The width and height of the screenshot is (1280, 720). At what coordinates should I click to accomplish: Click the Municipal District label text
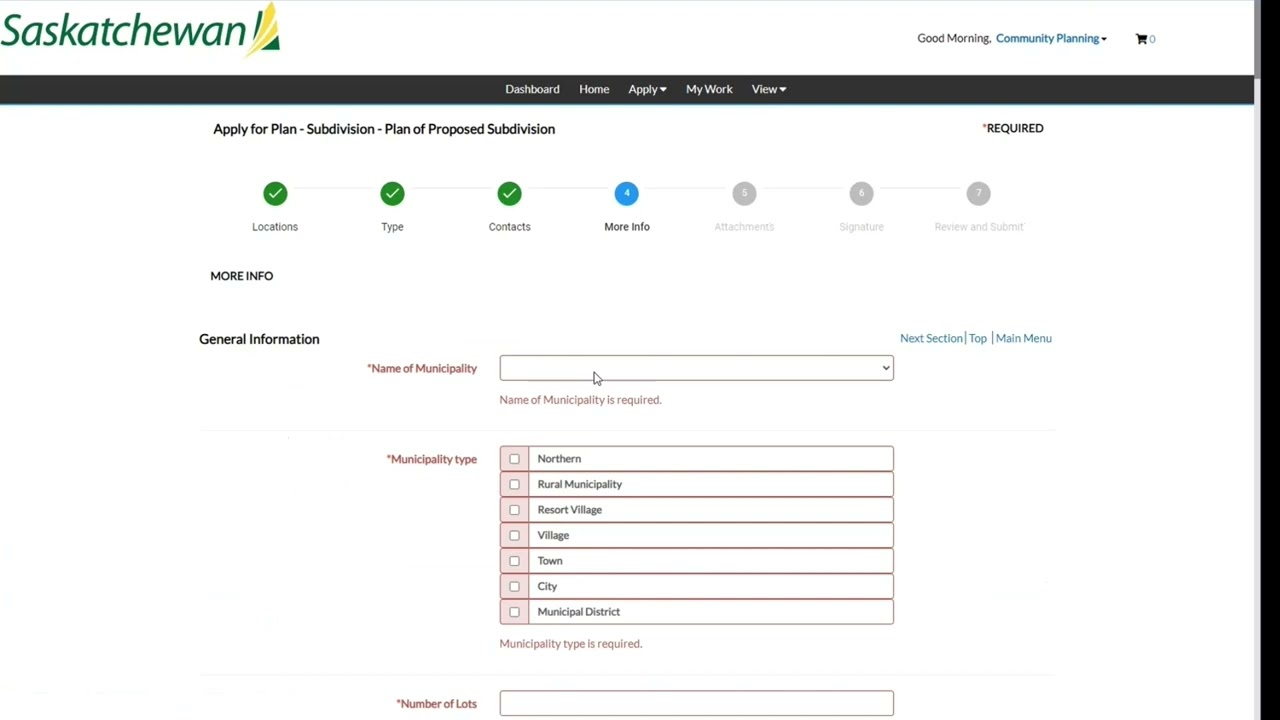click(579, 612)
